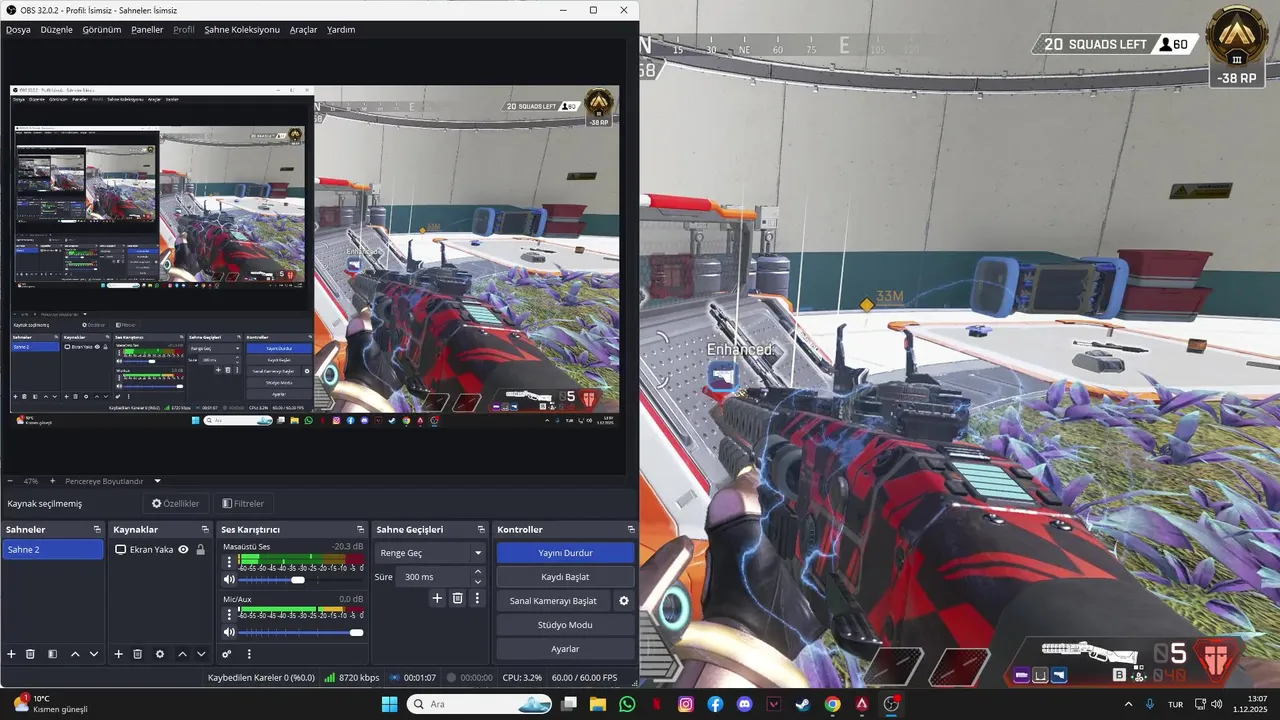Undock the Kaynaklar panel
The image size is (1280, 720).
[x=205, y=529]
